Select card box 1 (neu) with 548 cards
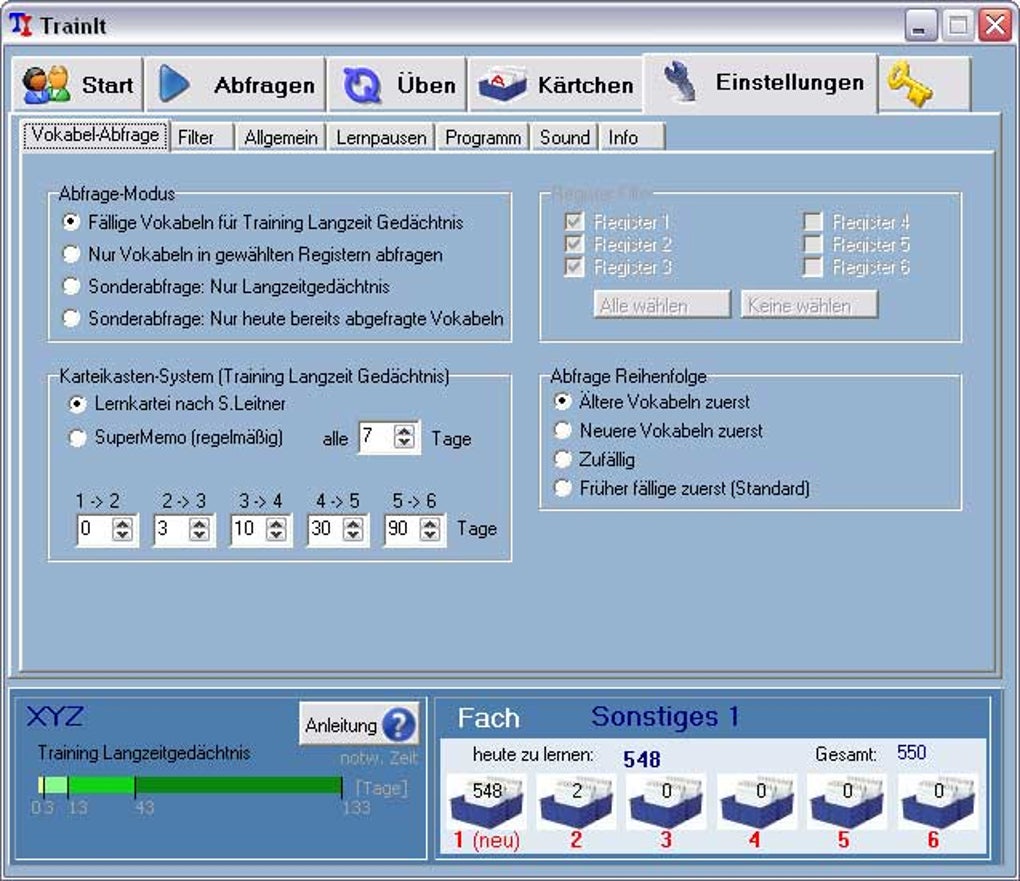 click(x=487, y=802)
